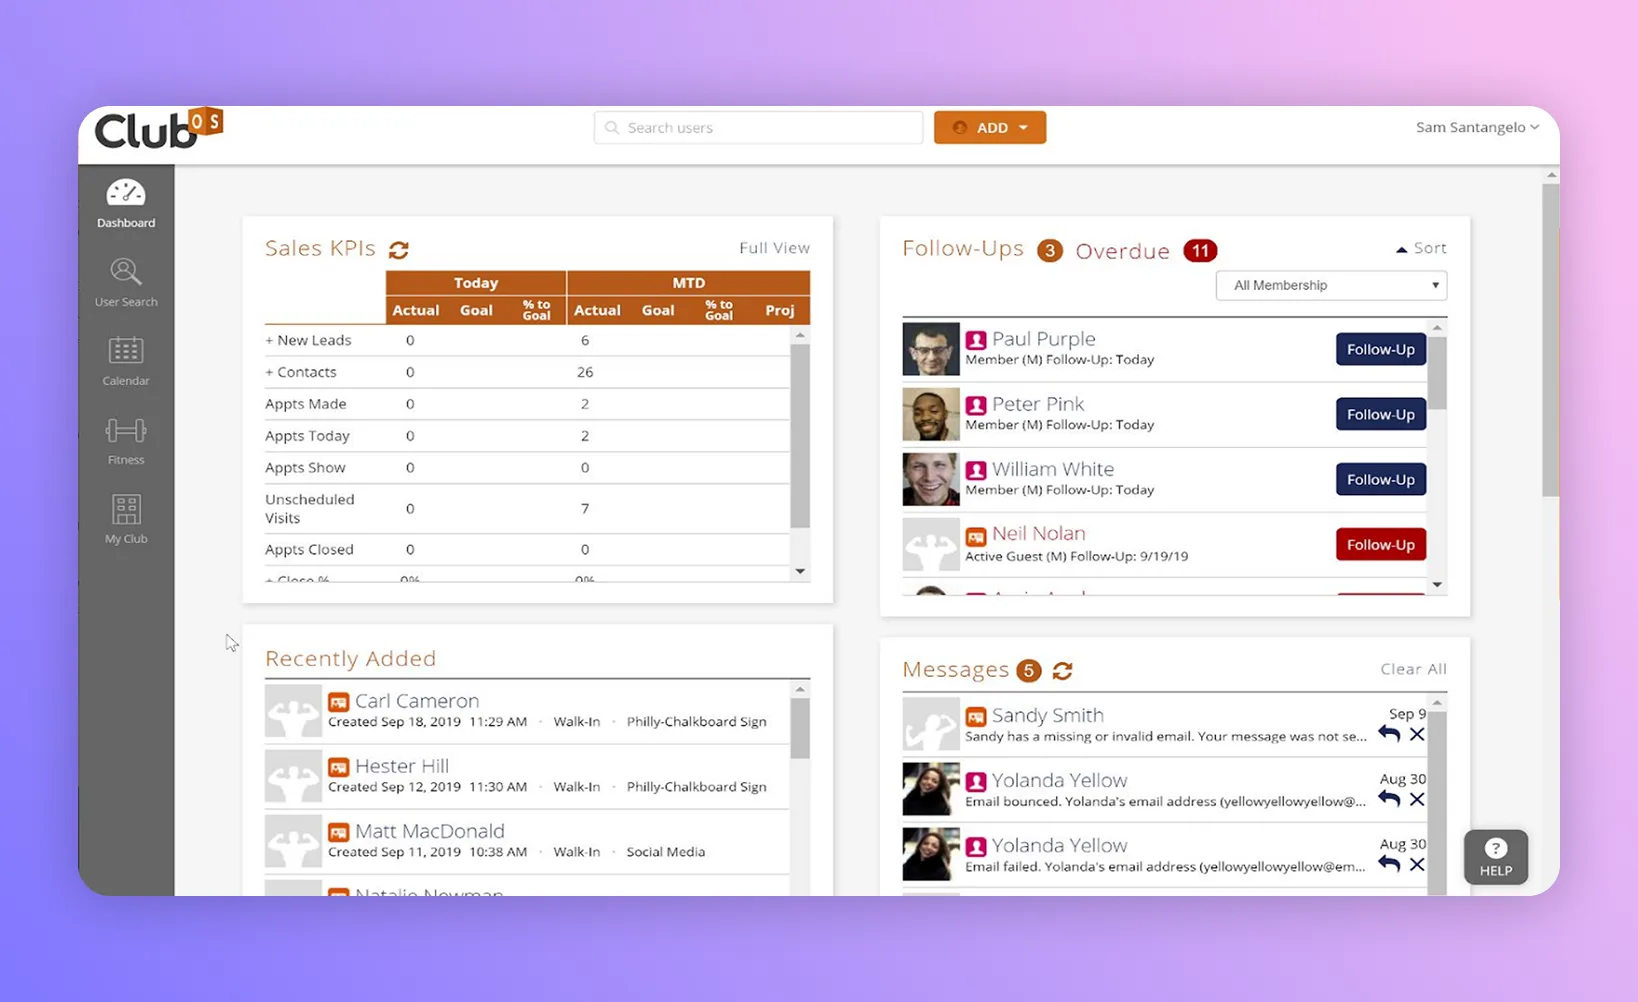Open the All Membership dropdown
Viewport: 1638px width, 1002px height.
(1330, 285)
